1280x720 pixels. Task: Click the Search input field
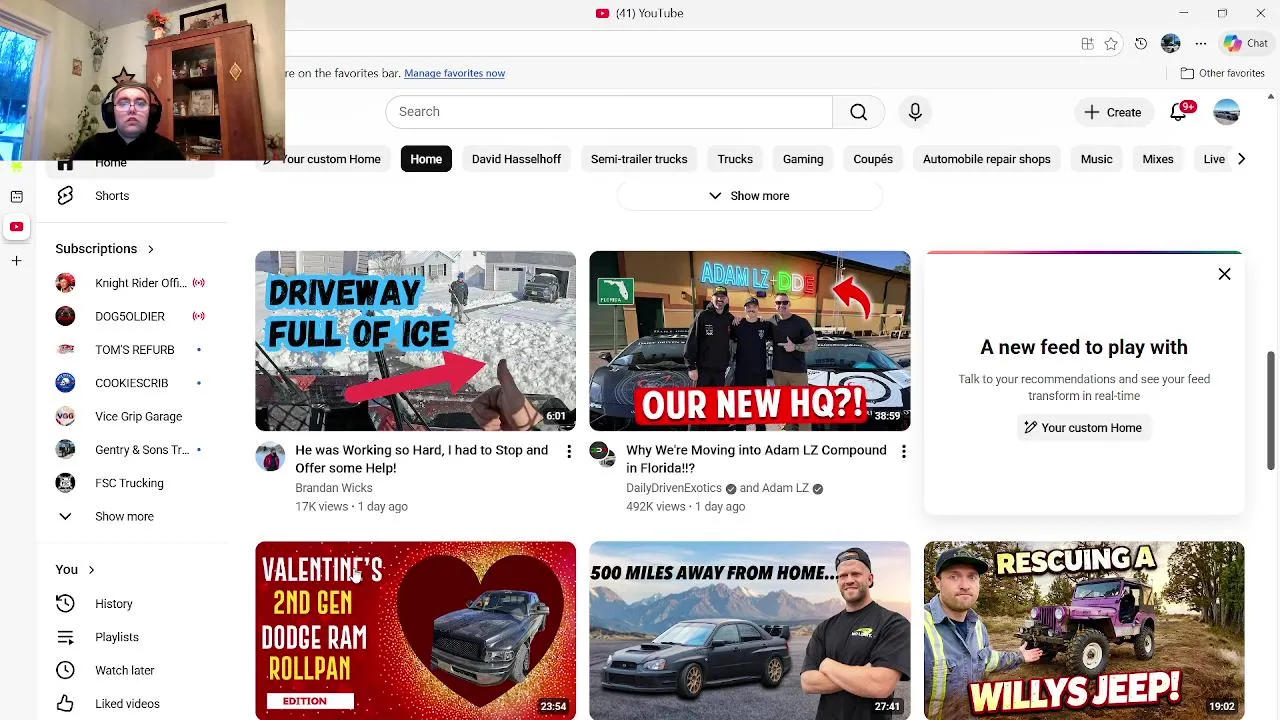(609, 112)
